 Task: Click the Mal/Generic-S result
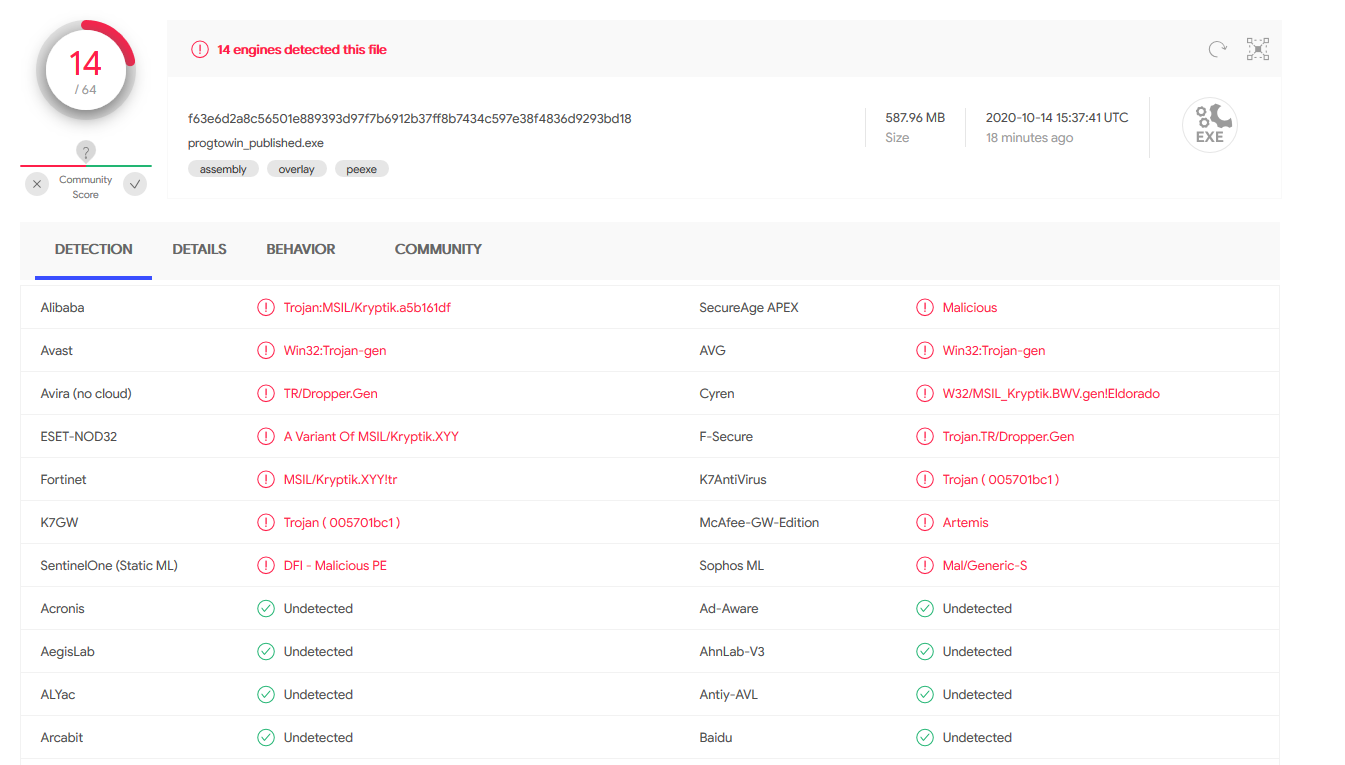click(985, 566)
